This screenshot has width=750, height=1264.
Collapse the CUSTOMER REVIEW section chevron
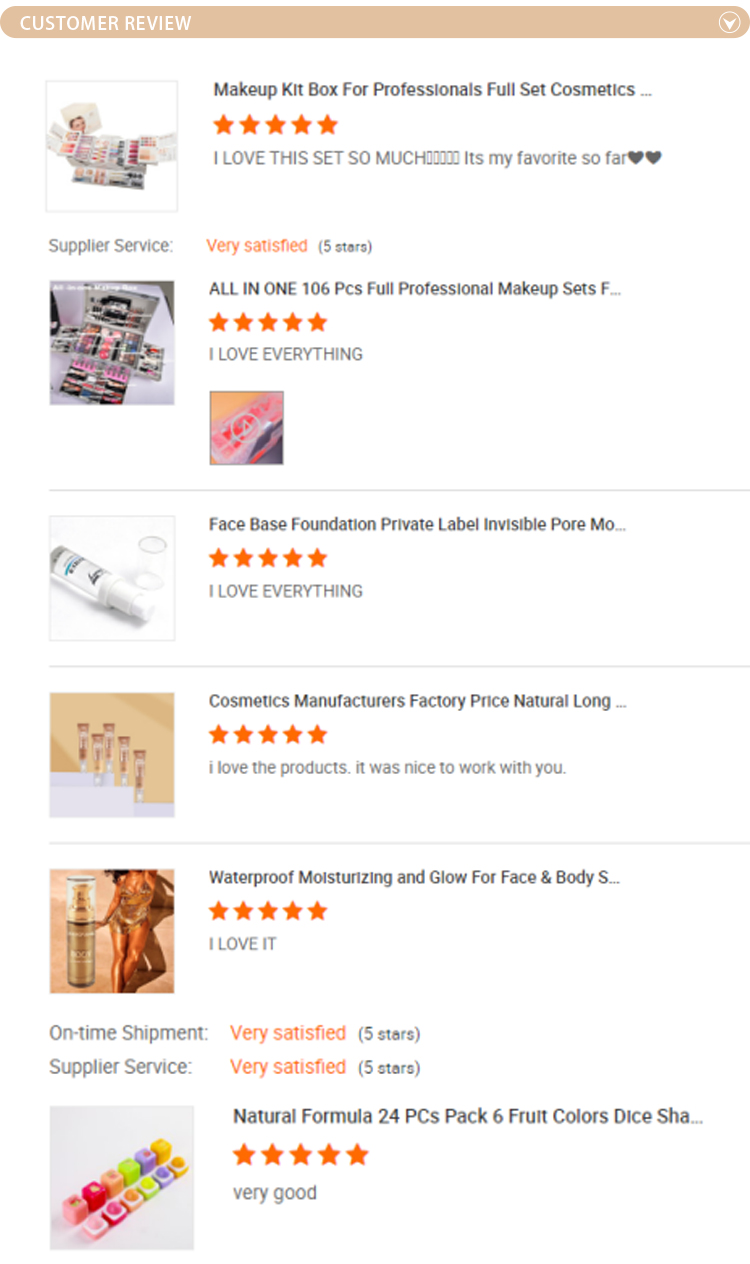tap(728, 22)
